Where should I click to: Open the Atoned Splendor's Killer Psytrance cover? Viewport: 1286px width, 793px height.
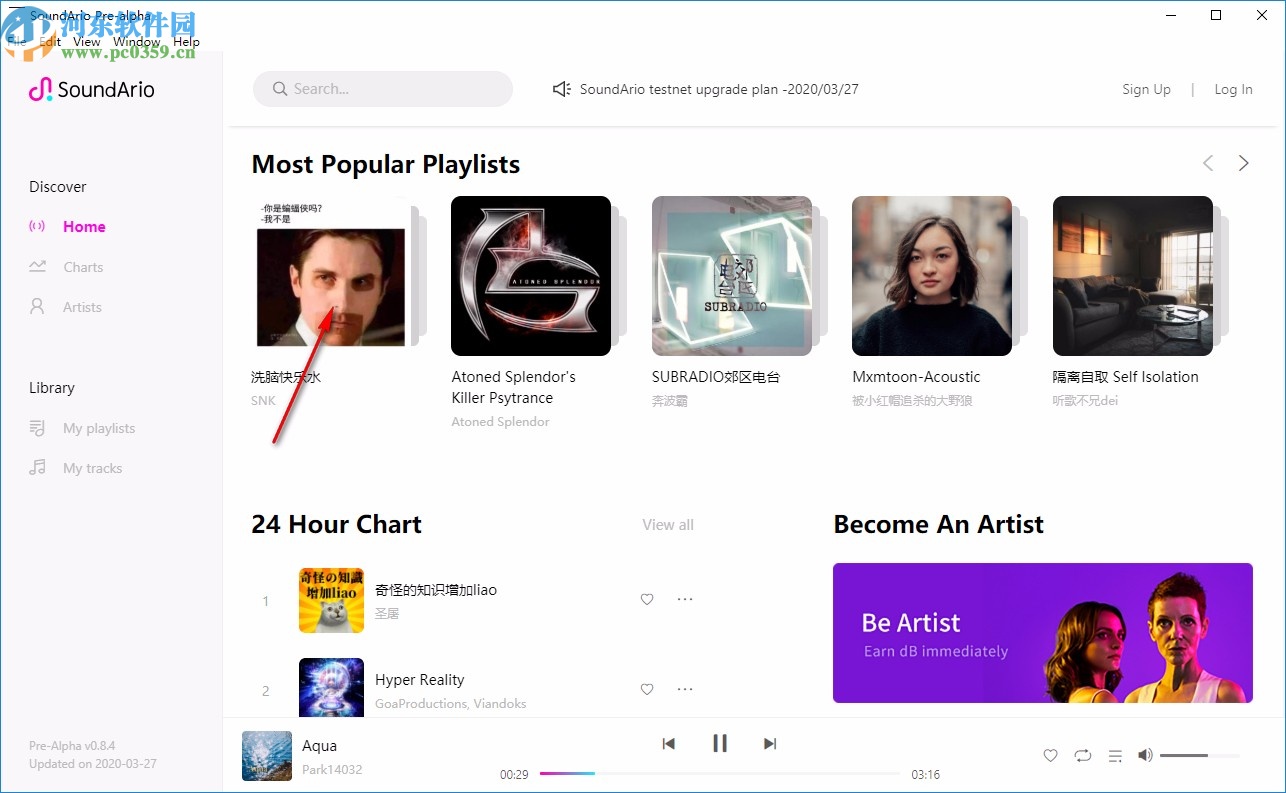click(x=531, y=276)
